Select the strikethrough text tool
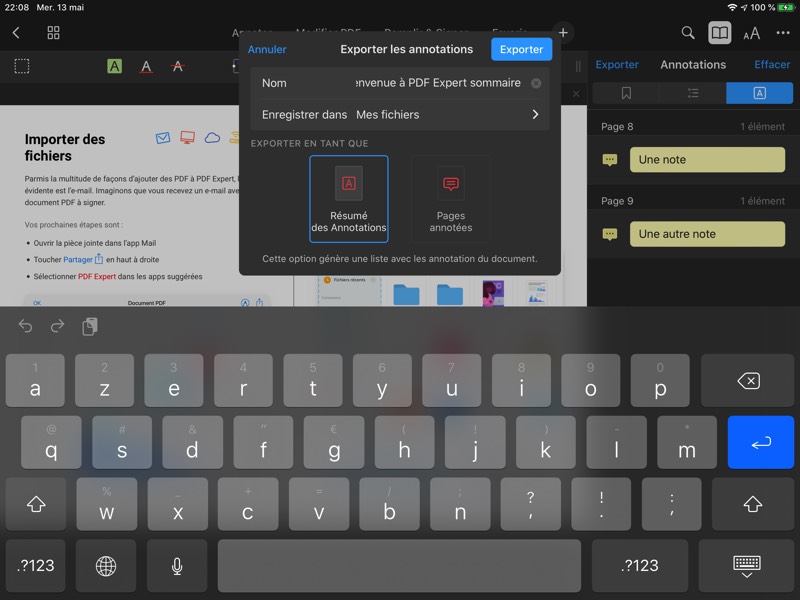 (x=178, y=67)
